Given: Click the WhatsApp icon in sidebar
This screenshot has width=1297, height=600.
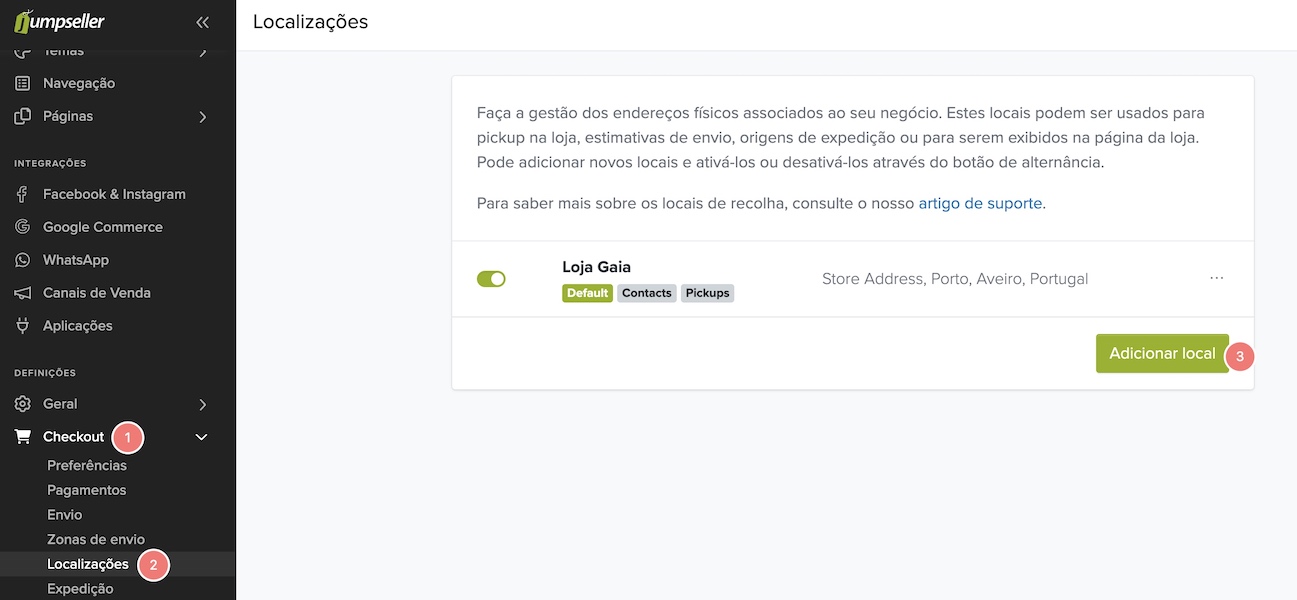Looking at the screenshot, I should [x=22, y=260].
